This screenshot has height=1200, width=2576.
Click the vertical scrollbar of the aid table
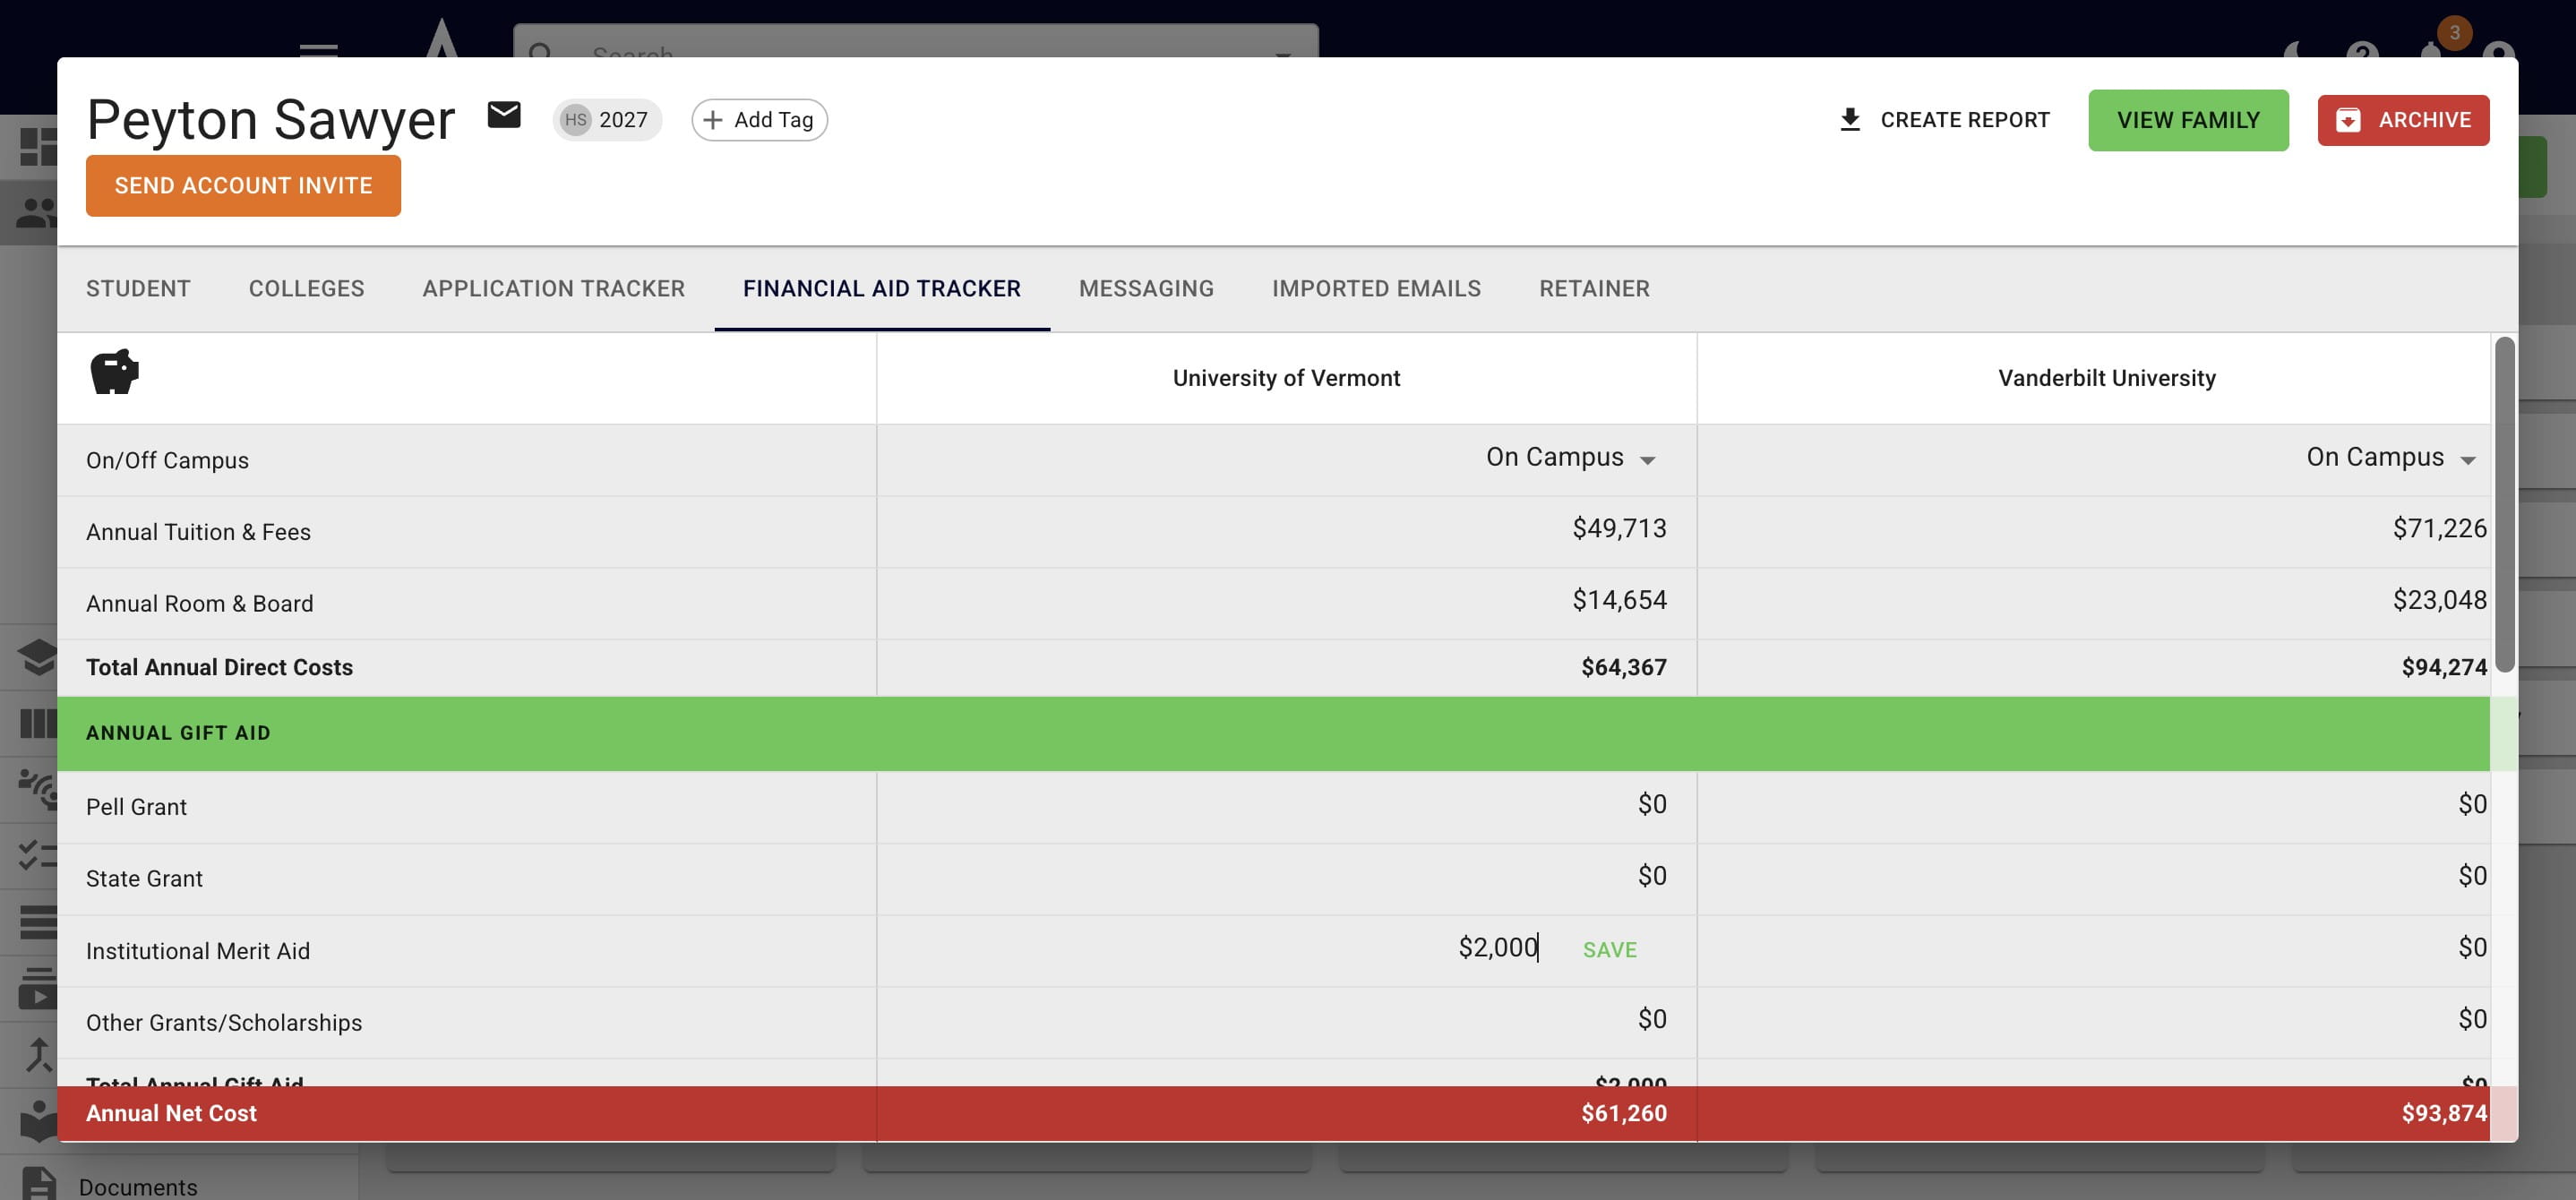[x=2504, y=505]
